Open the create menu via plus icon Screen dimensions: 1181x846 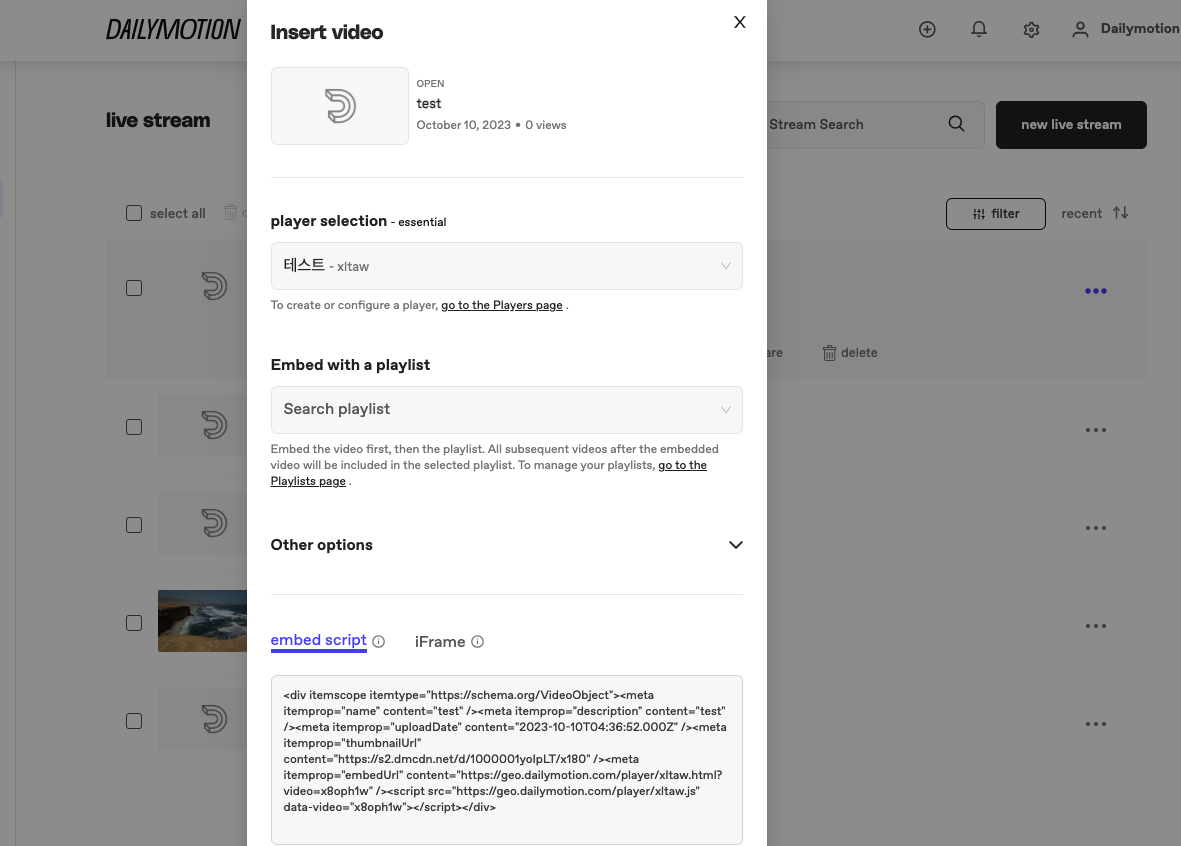(927, 29)
